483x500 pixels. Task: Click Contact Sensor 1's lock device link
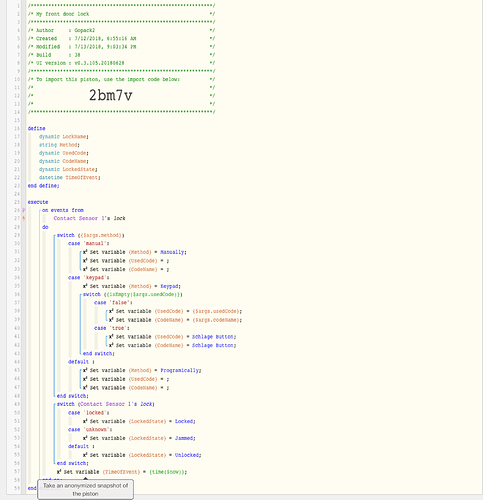89,218
